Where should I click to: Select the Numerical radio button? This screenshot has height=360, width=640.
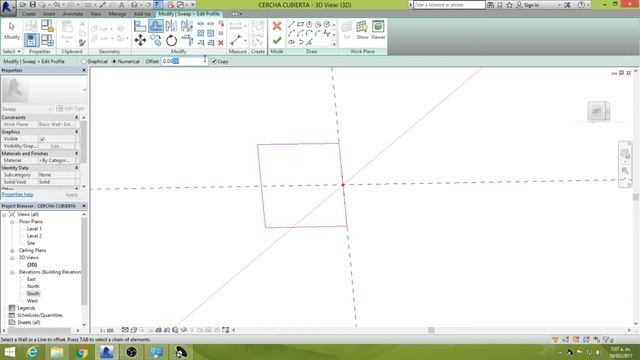114,61
